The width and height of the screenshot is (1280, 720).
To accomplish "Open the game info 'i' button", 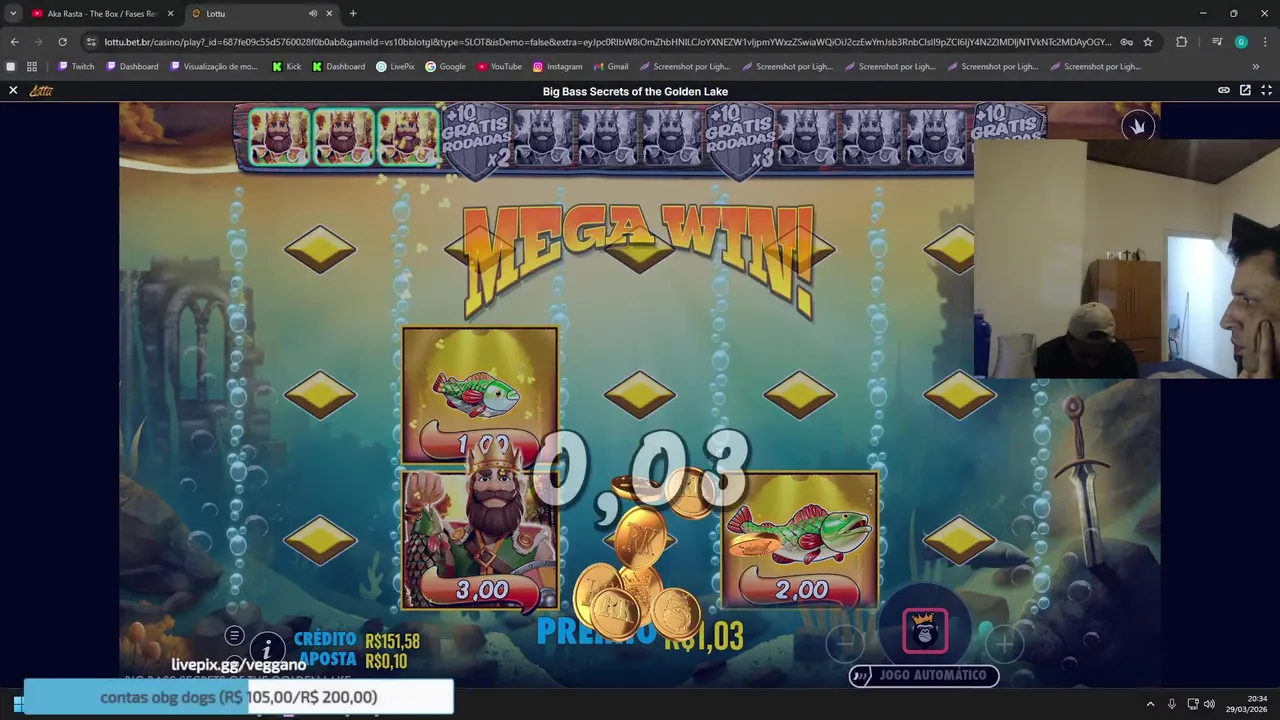I will coord(266,651).
